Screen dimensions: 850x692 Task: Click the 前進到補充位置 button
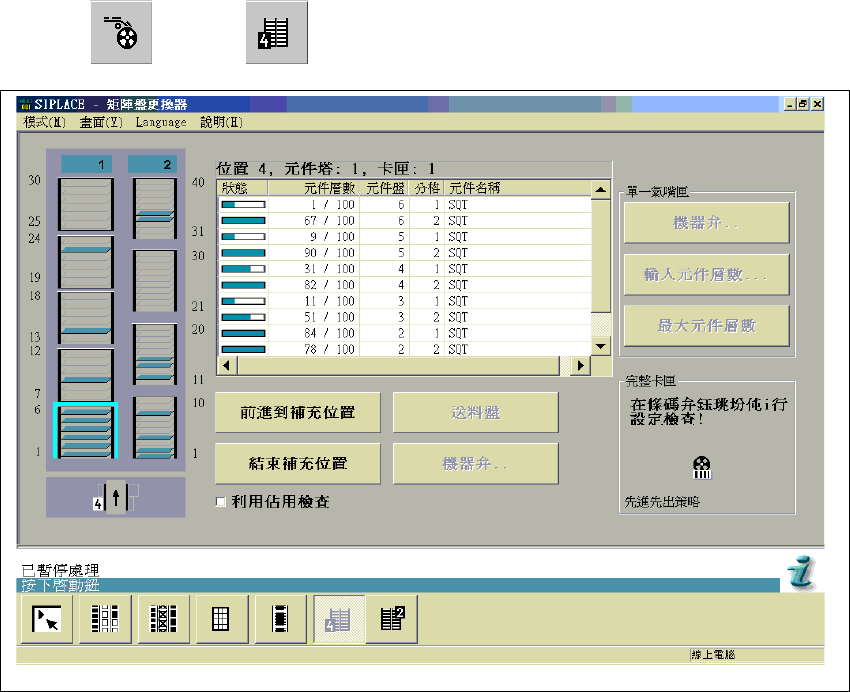click(x=298, y=412)
